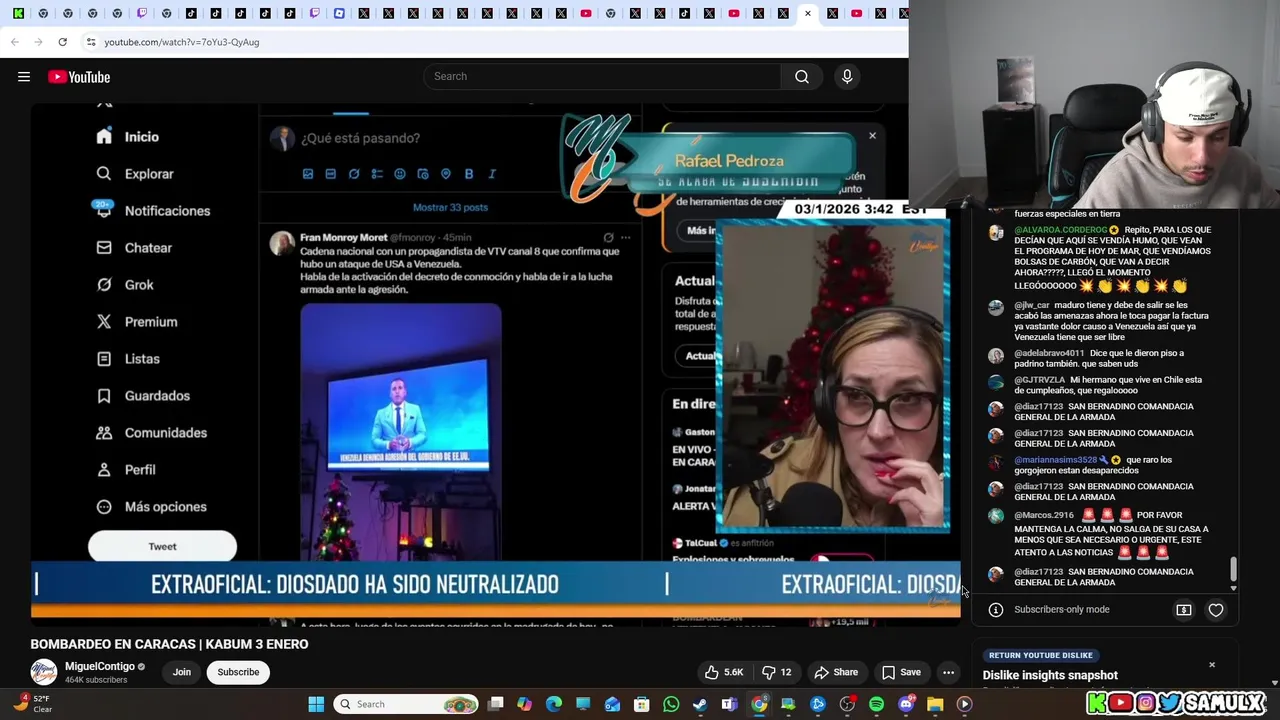Screen dimensions: 1280x720
Task: Open @mariannasims3528's chat username
Action: pos(1055,460)
